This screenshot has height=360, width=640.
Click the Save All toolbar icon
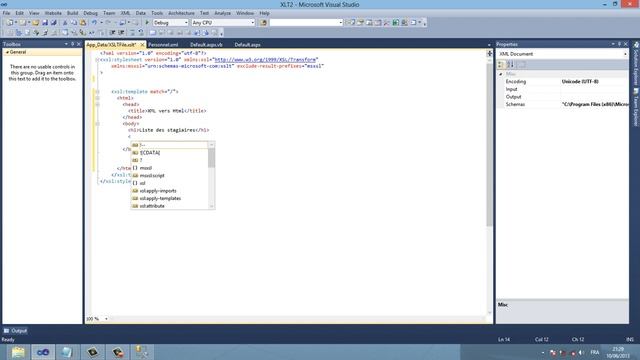pyautogui.click(x=53, y=23)
